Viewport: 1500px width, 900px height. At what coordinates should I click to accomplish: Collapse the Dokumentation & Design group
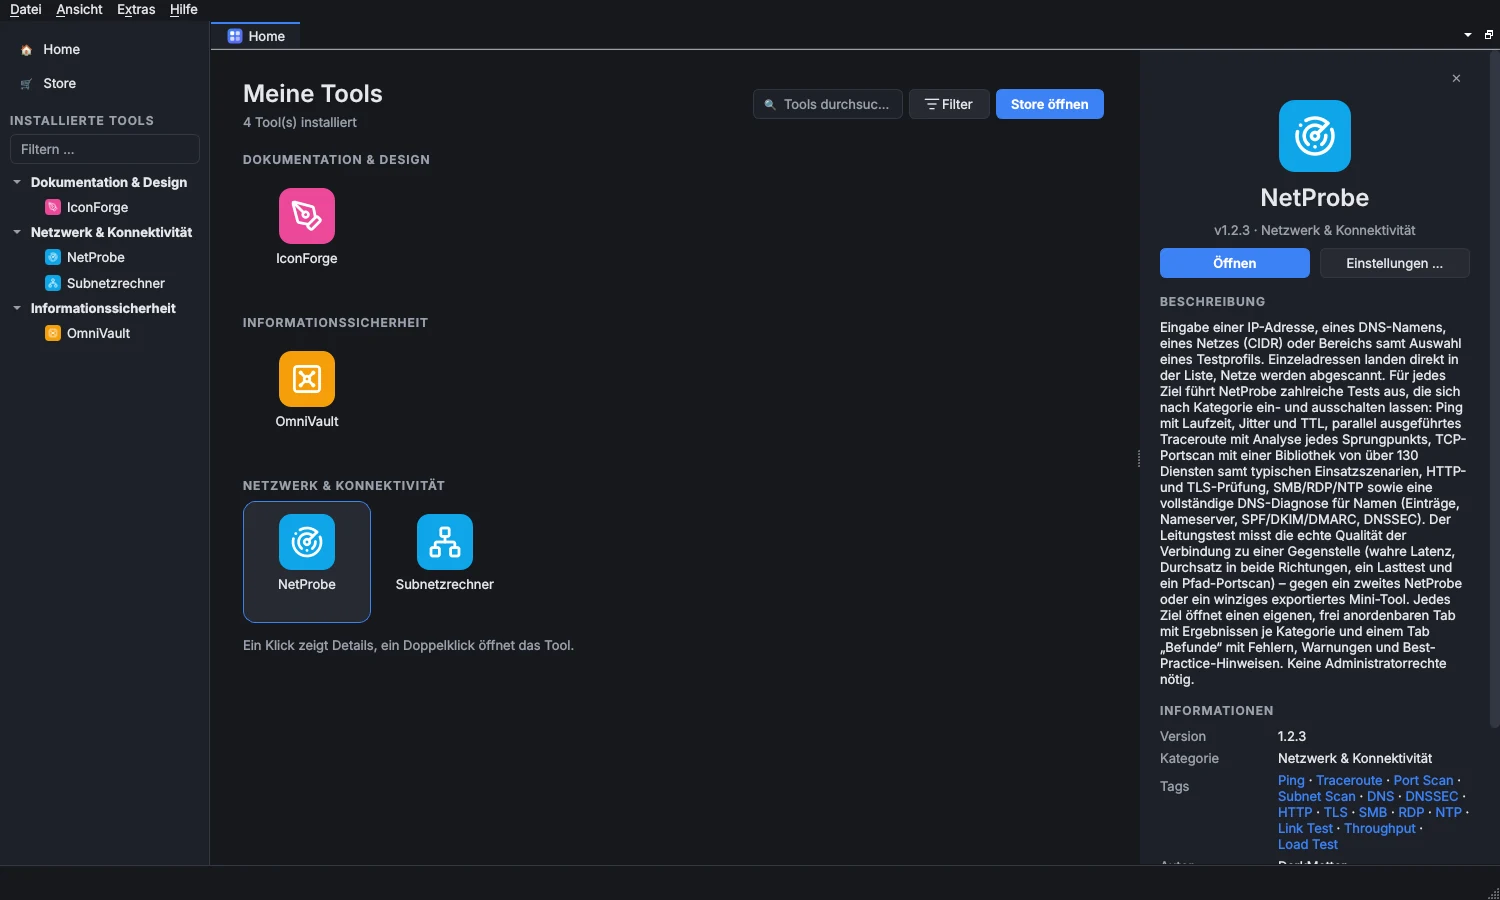pos(17,182)
